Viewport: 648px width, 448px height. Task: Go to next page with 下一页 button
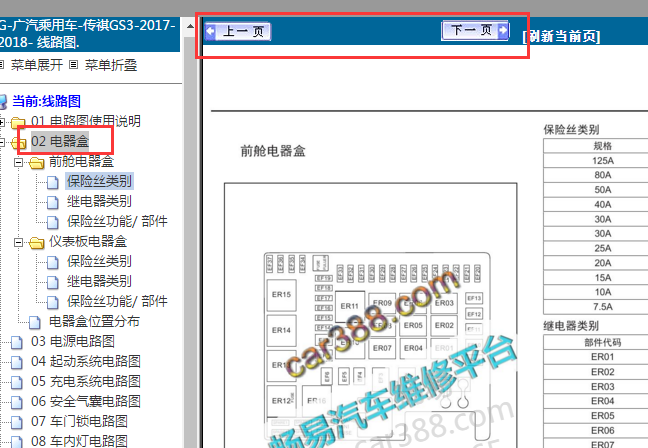[x=475, y=30]
